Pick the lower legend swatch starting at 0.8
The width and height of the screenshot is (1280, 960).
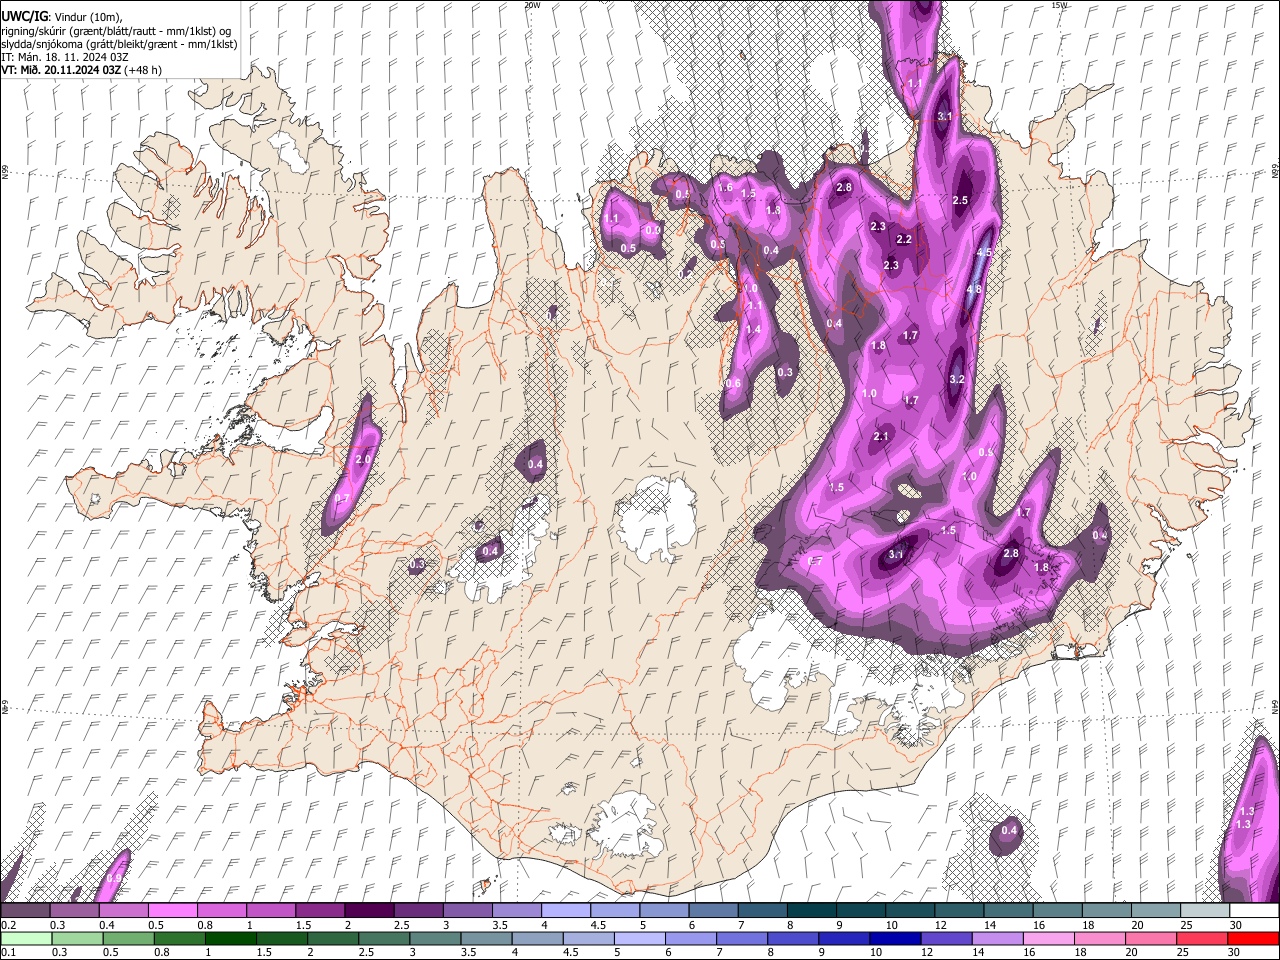click(179, 938)
